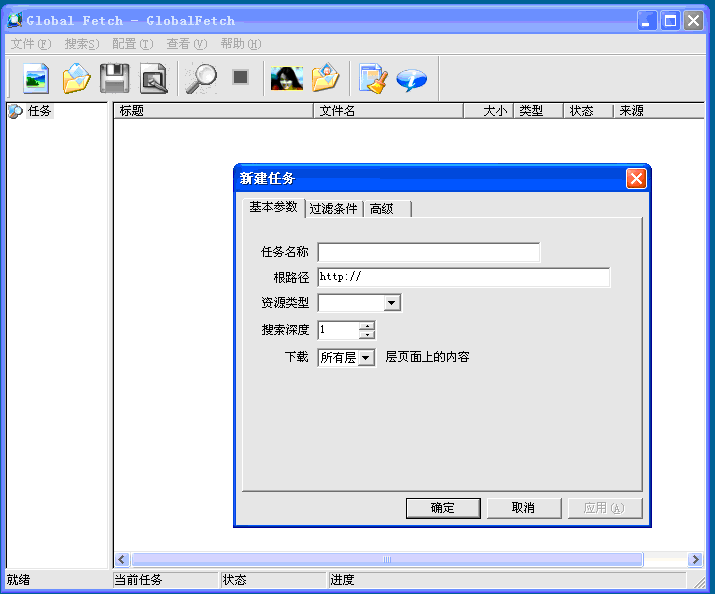Click the broom clean-up toolbar icon

pyautogui.click(x=373, y=78)
